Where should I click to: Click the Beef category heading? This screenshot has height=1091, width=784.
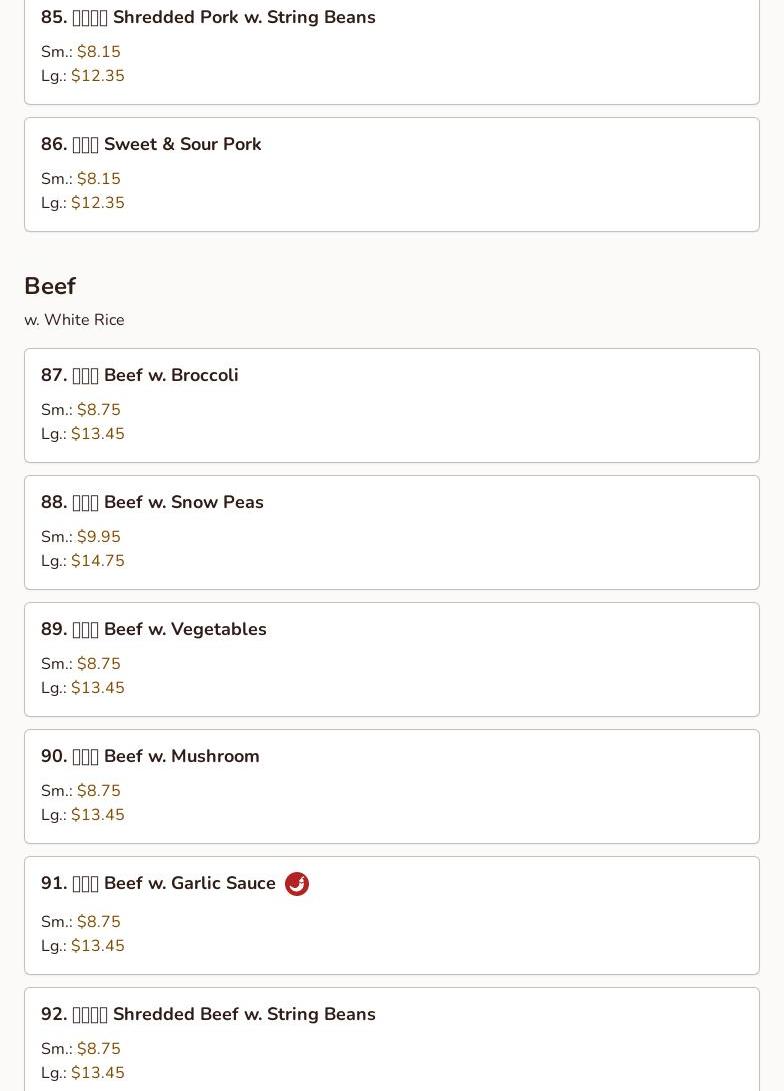point(50,287)
